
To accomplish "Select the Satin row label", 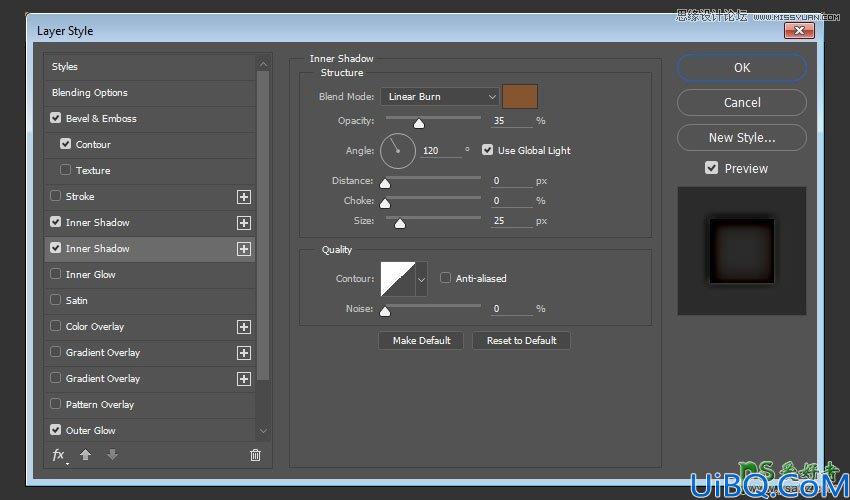I will pos(76,300).
